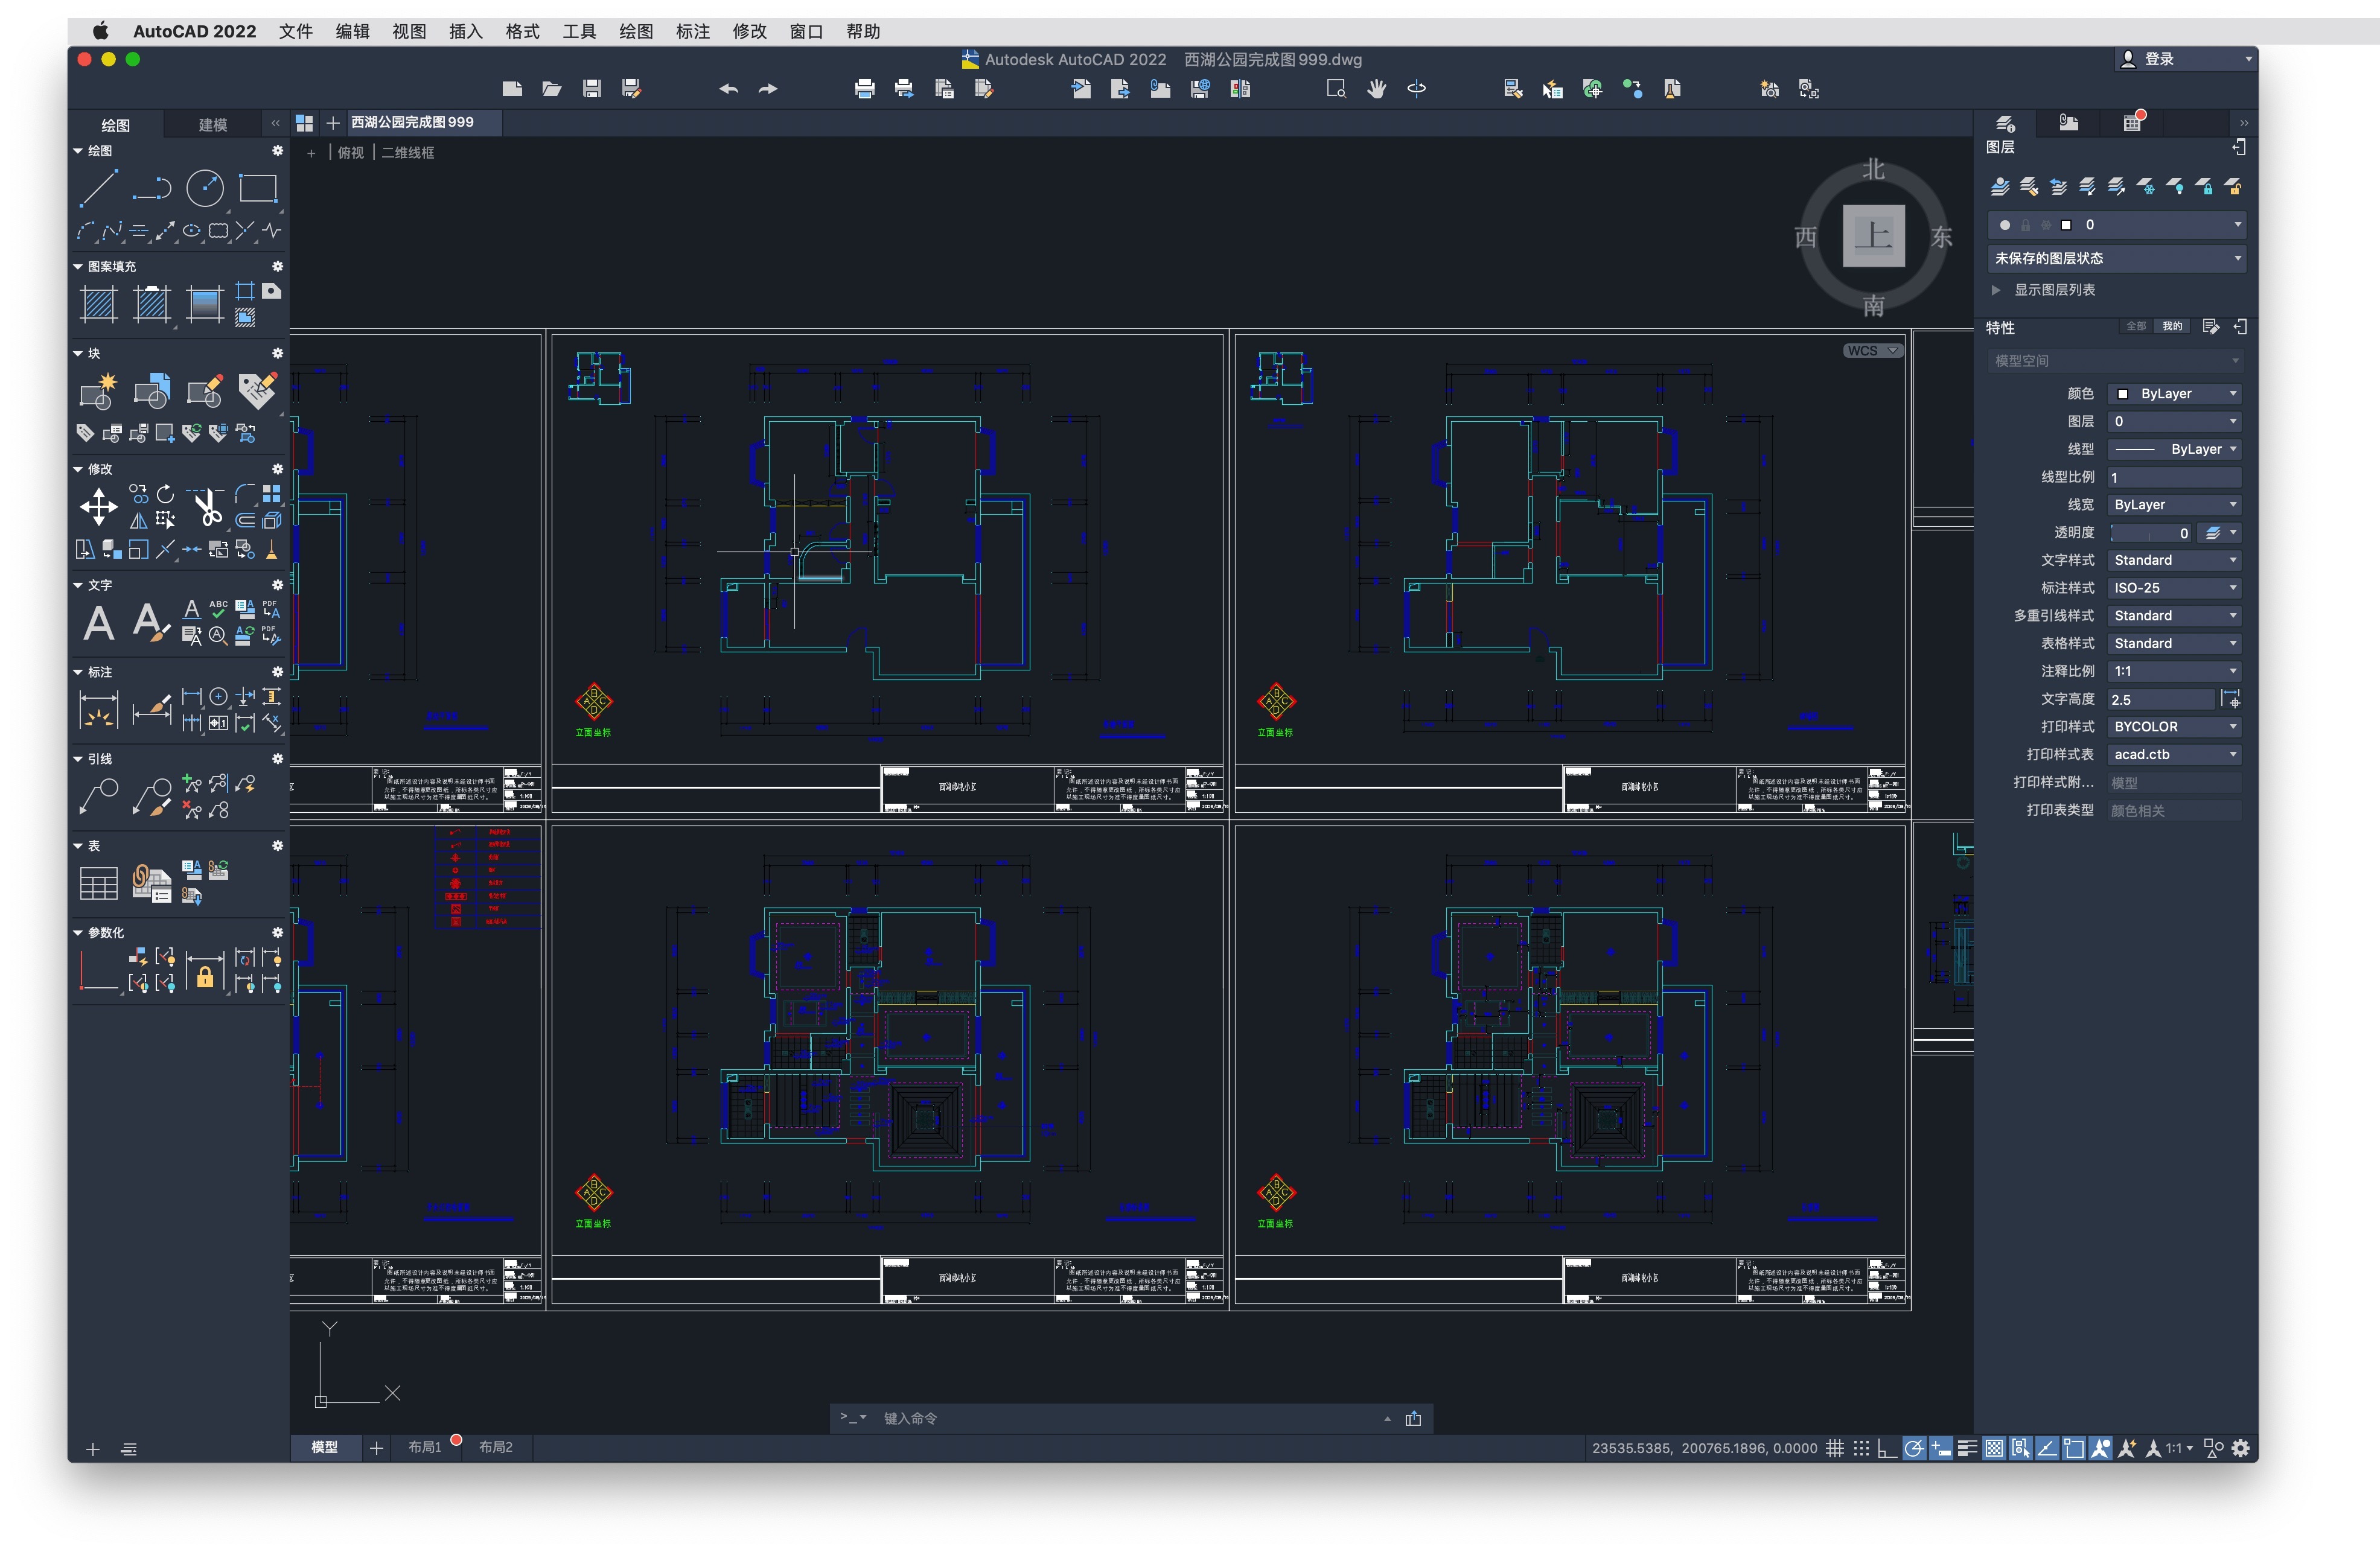Click the Move tool in modify panel
The image size is (2380, 1552).
point(98,507)
